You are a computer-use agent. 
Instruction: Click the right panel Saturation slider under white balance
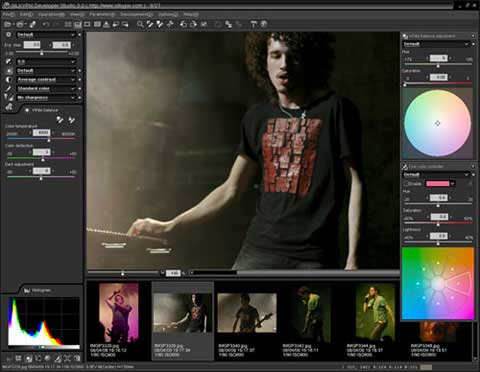coord(438,84)
